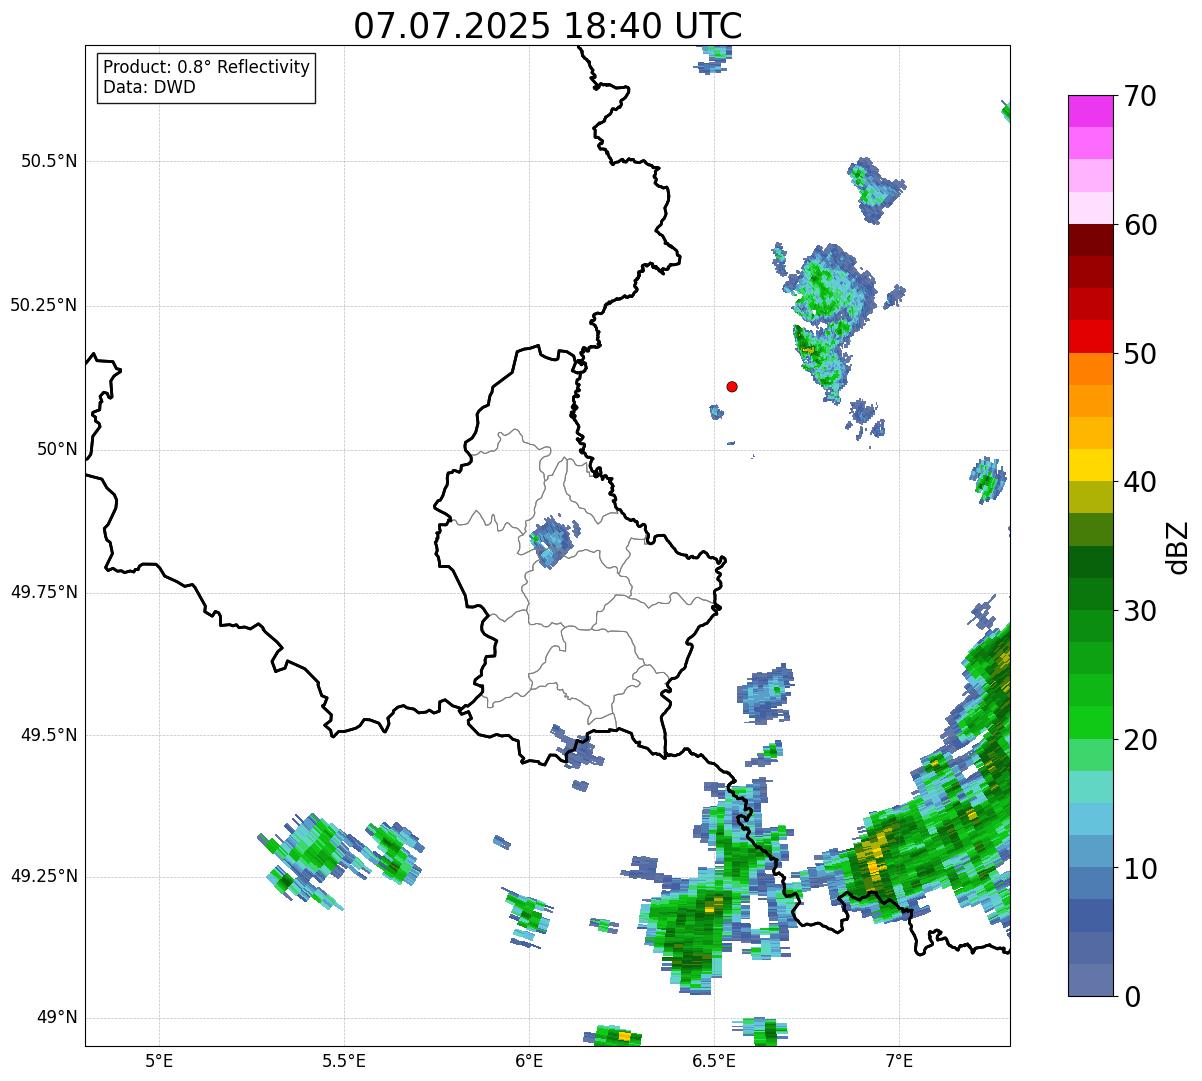This screenshot has width=1202, height=1081.
Task: Click the colorbar tick label 70
Action: (x=1140, y=96)
